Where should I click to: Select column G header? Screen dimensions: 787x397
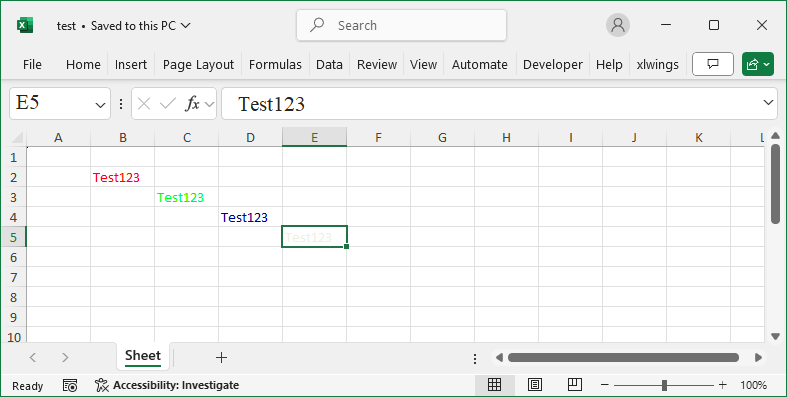point(442,138)
